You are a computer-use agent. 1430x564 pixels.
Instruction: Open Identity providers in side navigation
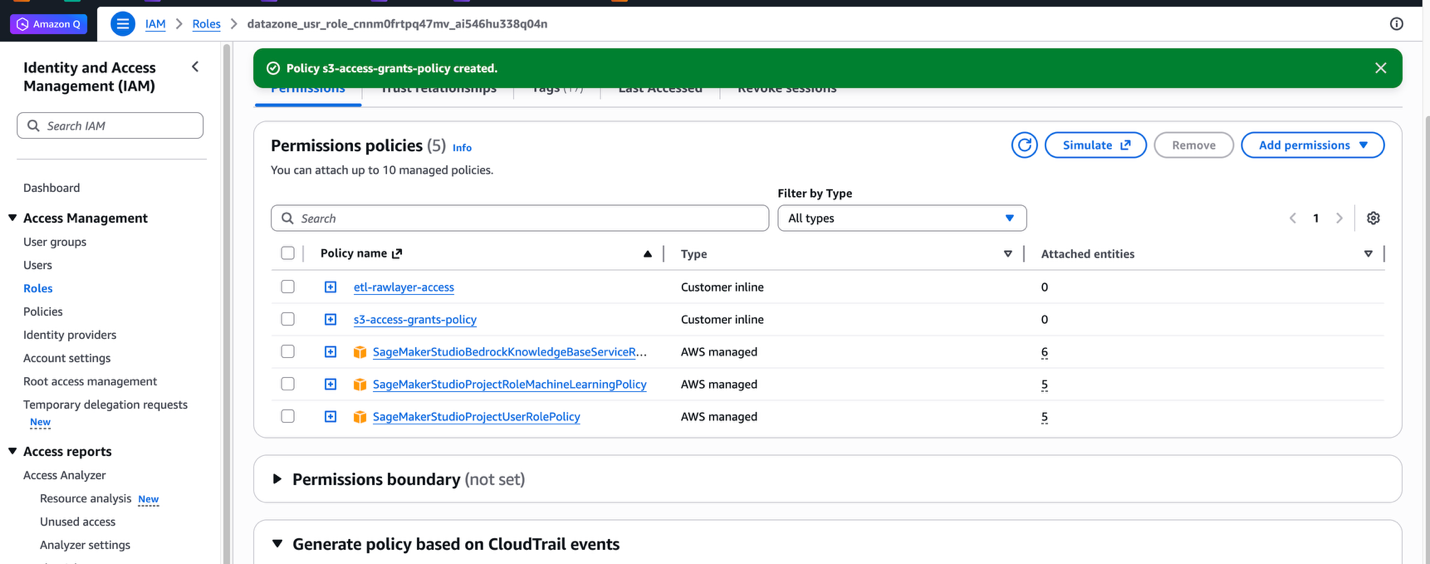(x=70, y=335)
